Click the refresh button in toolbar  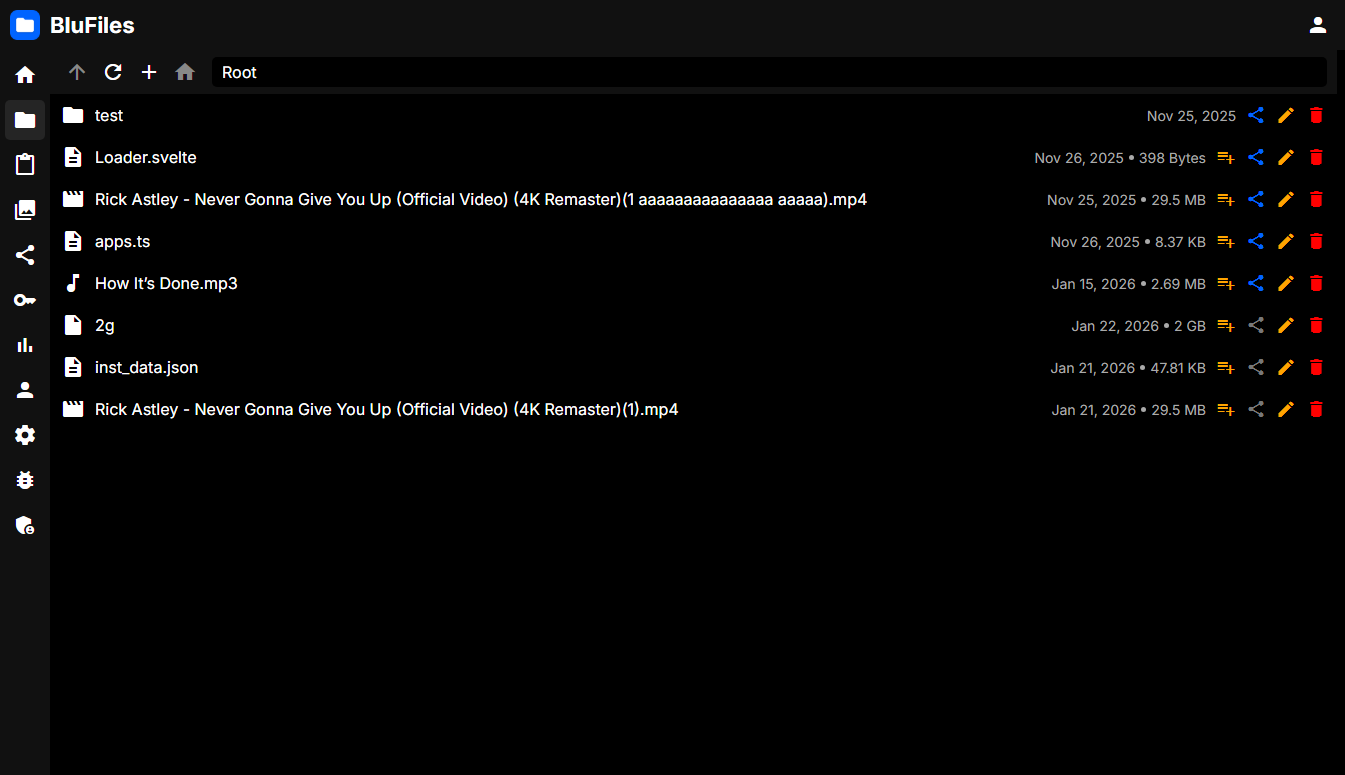click(x=113, y=72)
